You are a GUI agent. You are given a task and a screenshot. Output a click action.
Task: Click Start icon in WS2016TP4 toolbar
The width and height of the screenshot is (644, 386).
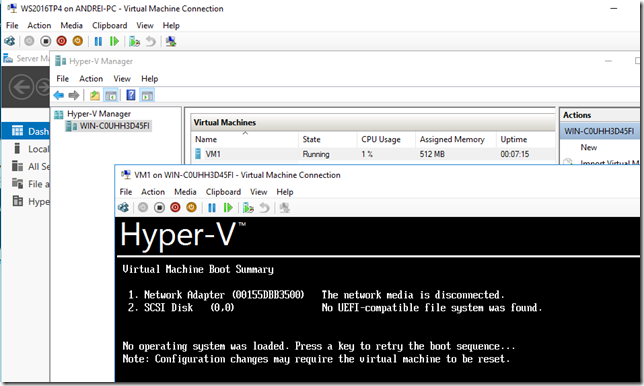coord(29,41)
